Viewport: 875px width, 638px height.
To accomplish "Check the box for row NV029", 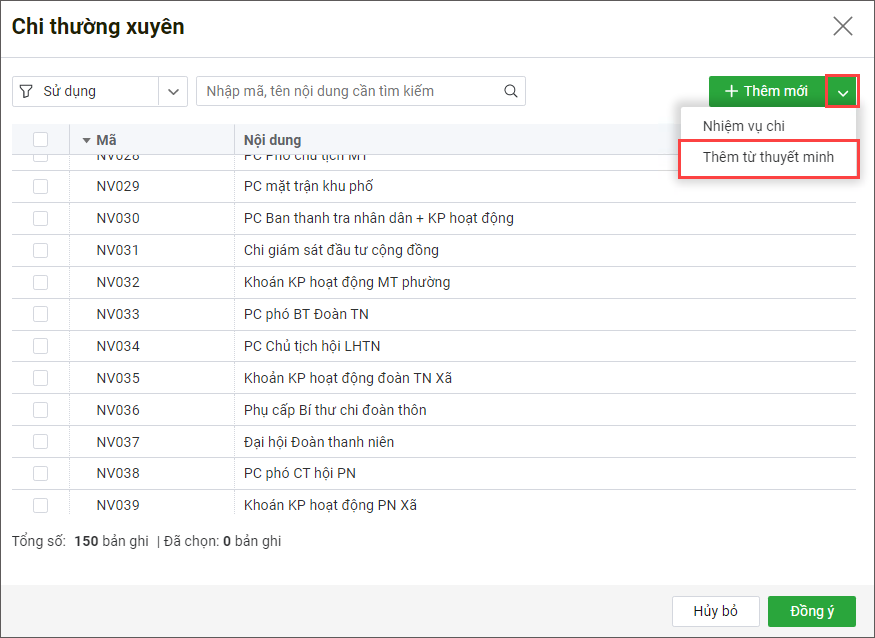I will [x=40, y=186].
